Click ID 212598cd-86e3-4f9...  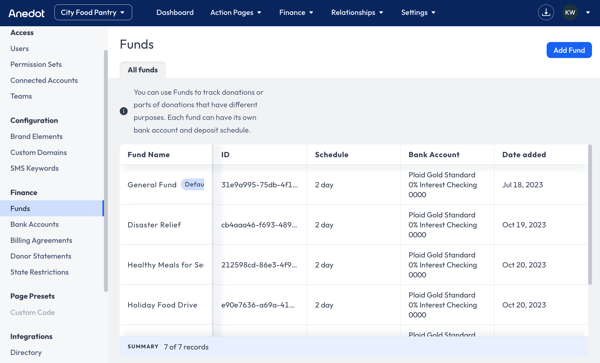pos(259,265)
